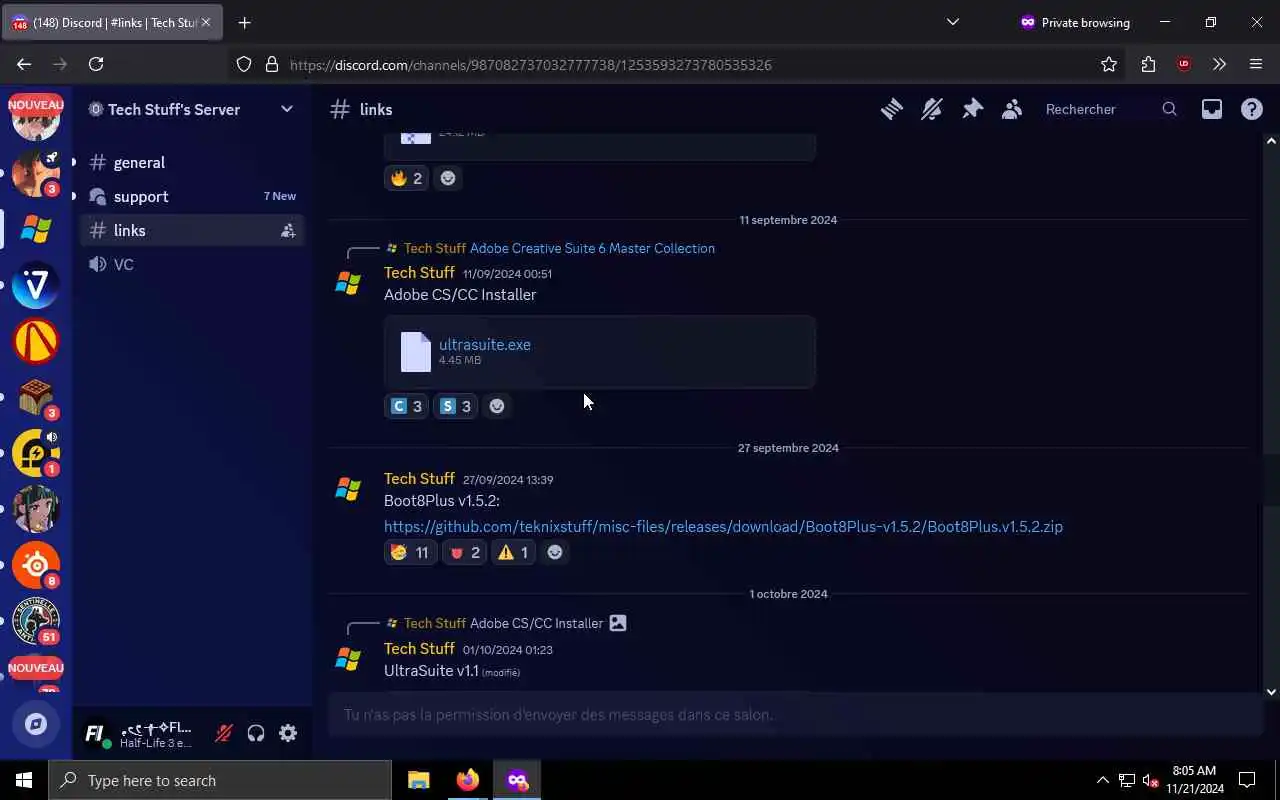Open Windows Start menu
1280x800 pixels.
(24, 780)
